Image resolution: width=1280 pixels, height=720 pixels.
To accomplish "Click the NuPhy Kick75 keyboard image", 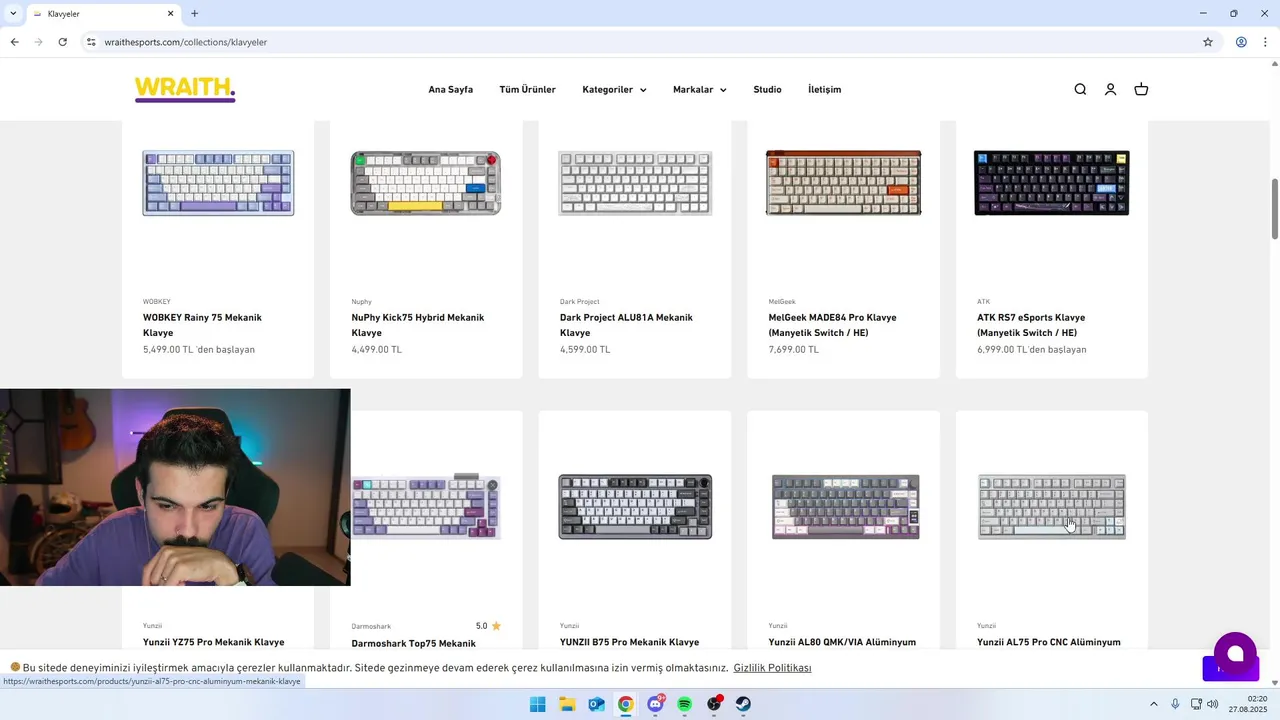I will (x=426, y=183).
